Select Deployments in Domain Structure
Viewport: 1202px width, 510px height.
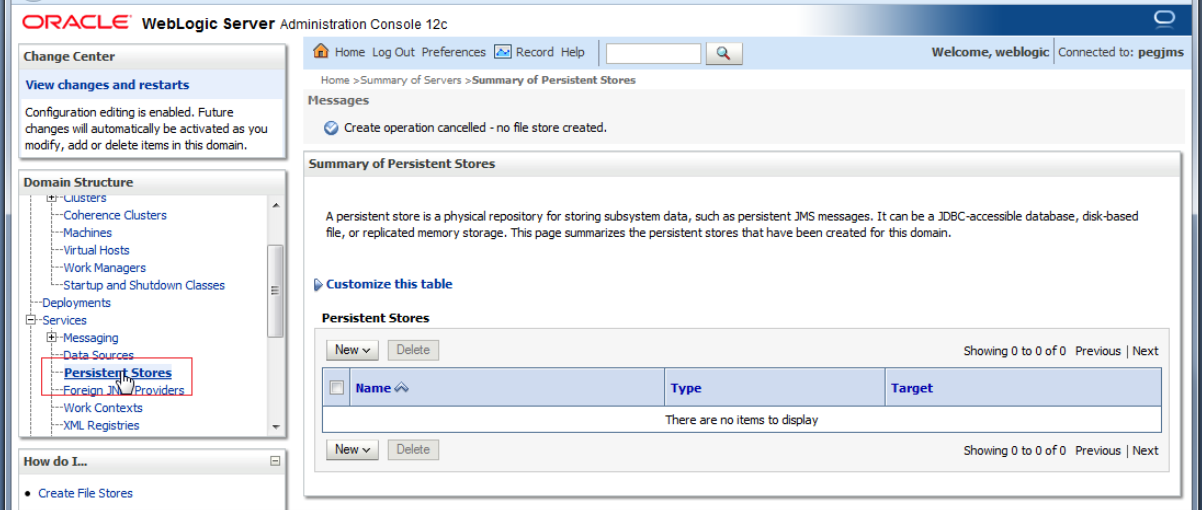tap(76, 303)
